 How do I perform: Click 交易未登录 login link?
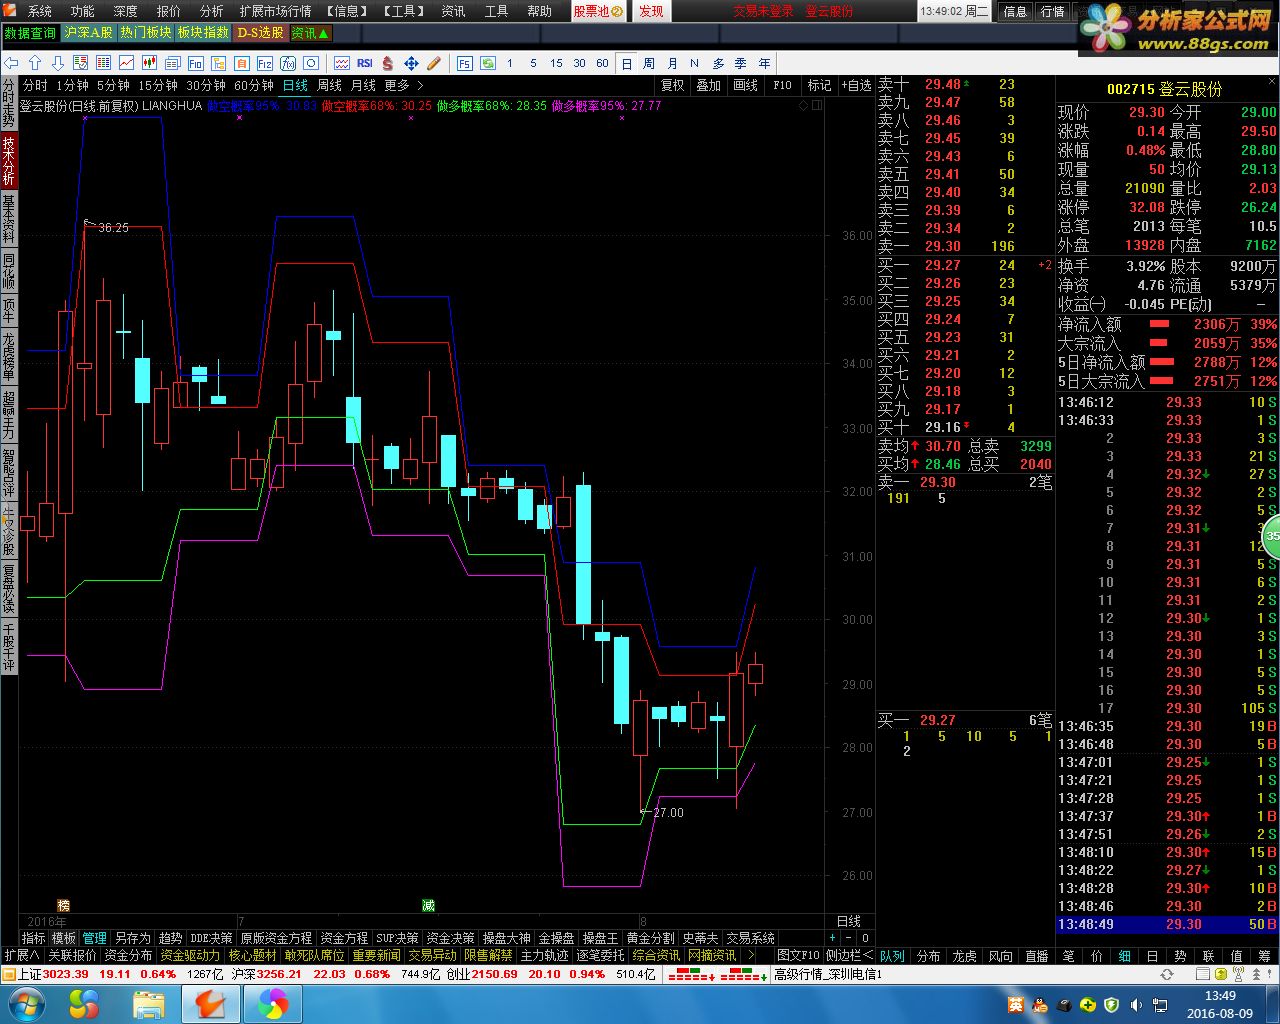pyautogui.click(x=763, y=11)
